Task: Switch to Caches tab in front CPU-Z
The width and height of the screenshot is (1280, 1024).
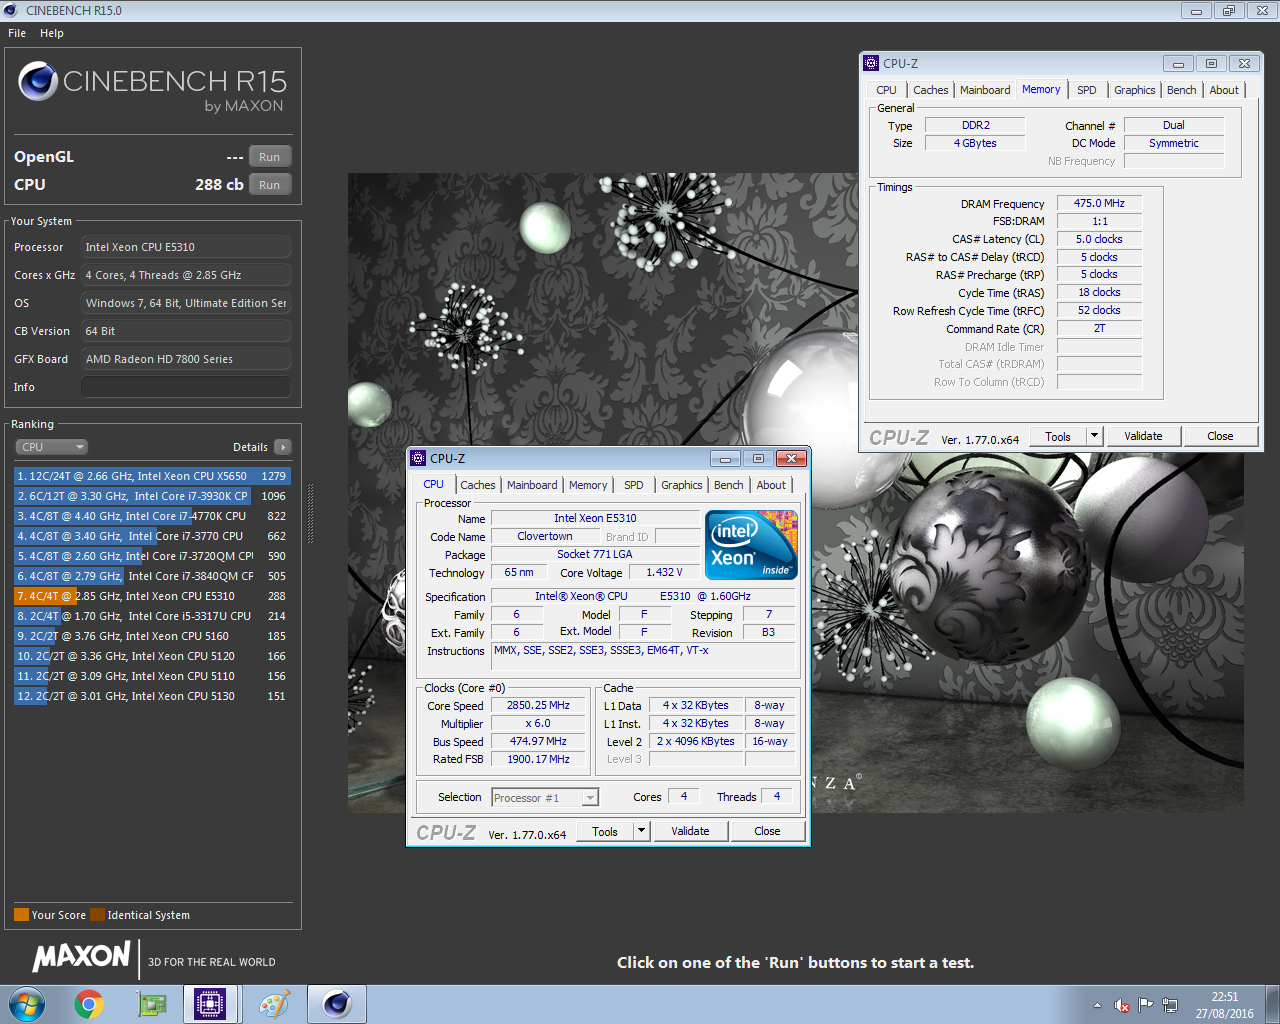Action: (478, 485)
